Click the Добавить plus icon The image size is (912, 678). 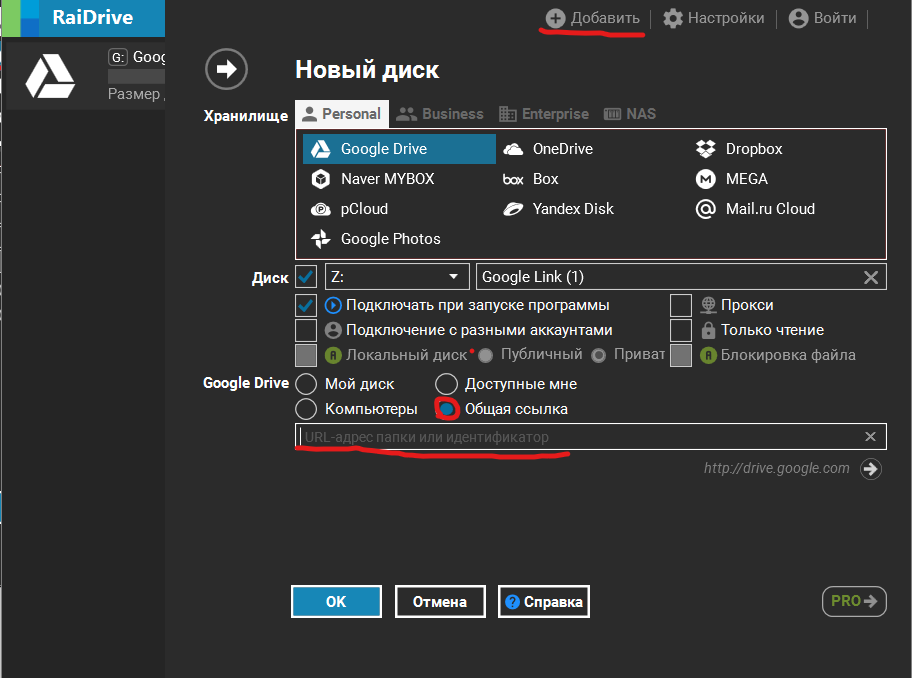555,19
